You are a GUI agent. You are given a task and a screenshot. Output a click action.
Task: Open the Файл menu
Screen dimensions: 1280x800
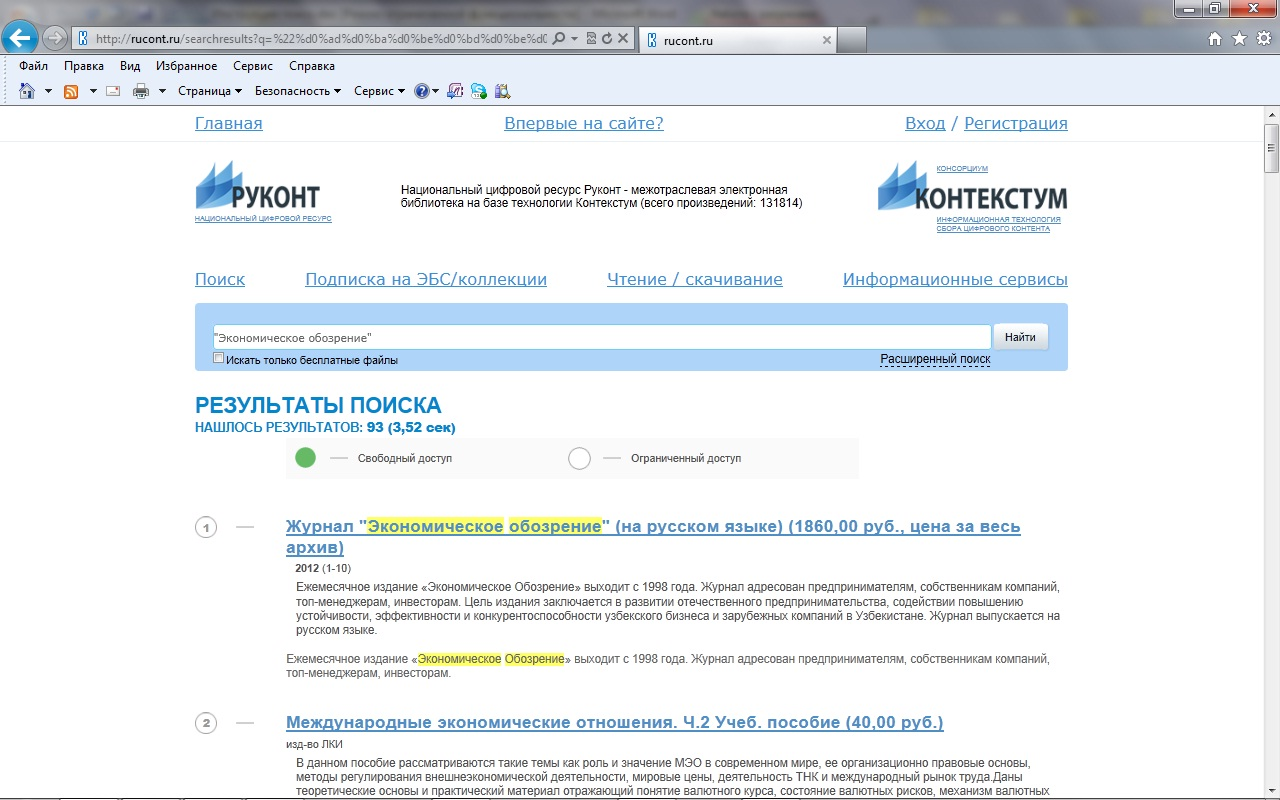pyautogui.click(x=33, y=66)
